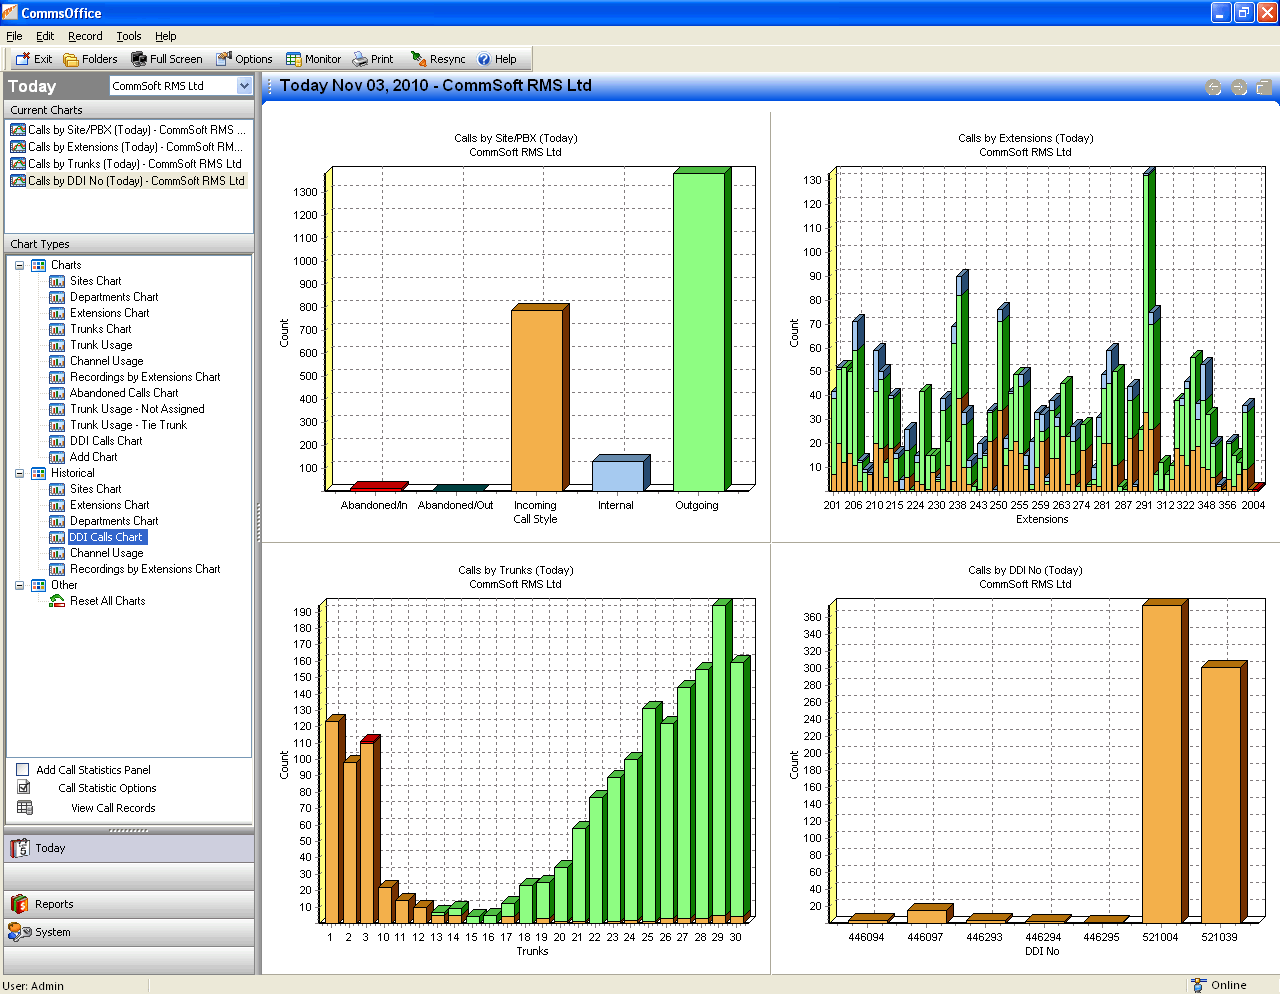Click the DDI Calls Chart icon under Charts
Screen dimensions: 1280x994
(57, 441)
